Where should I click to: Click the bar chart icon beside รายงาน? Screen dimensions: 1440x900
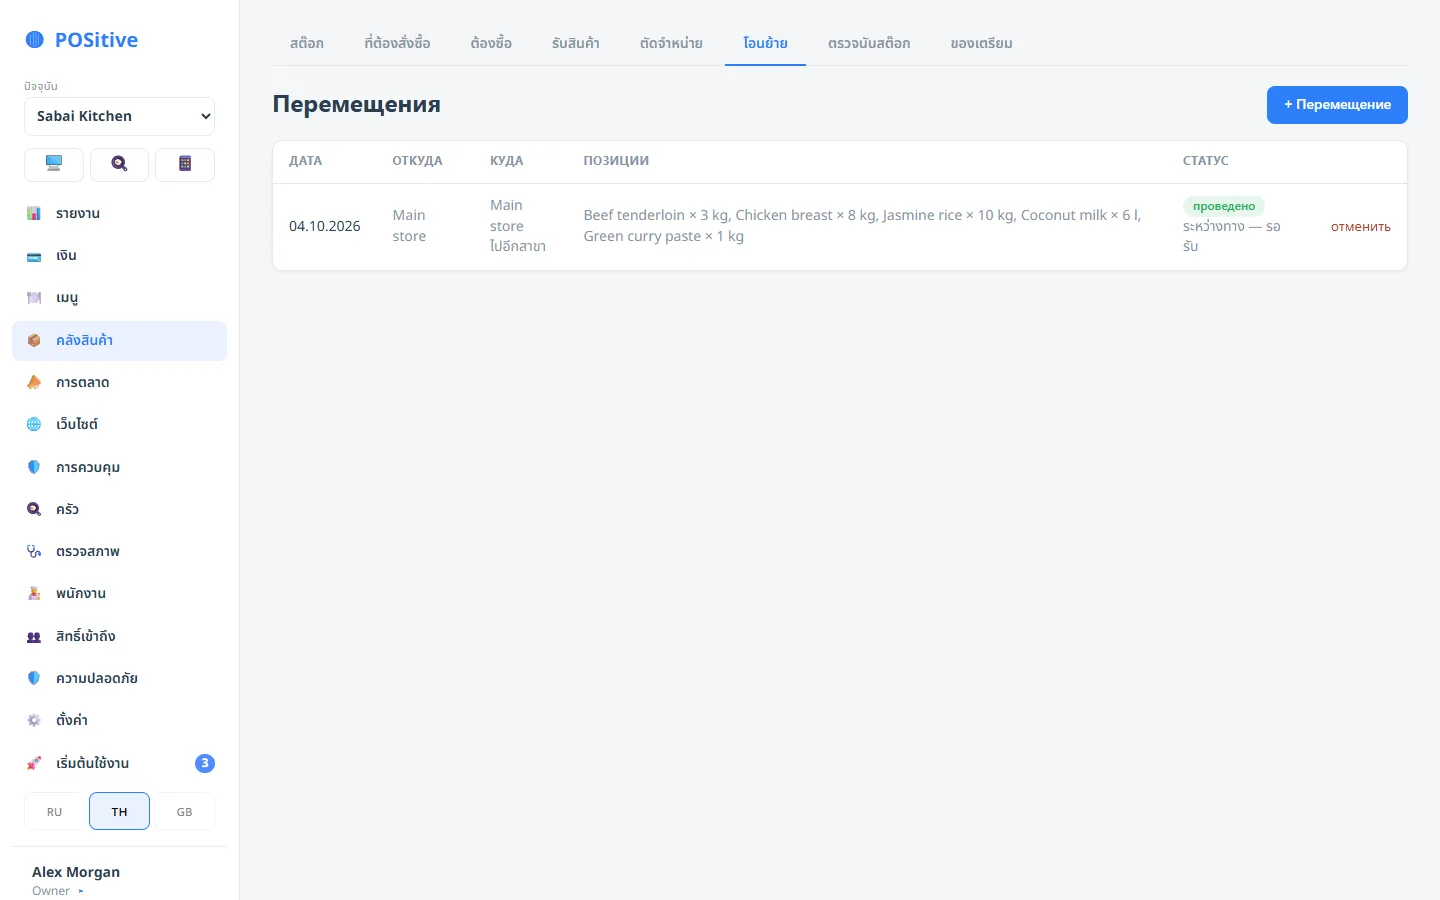pos(34,213)
